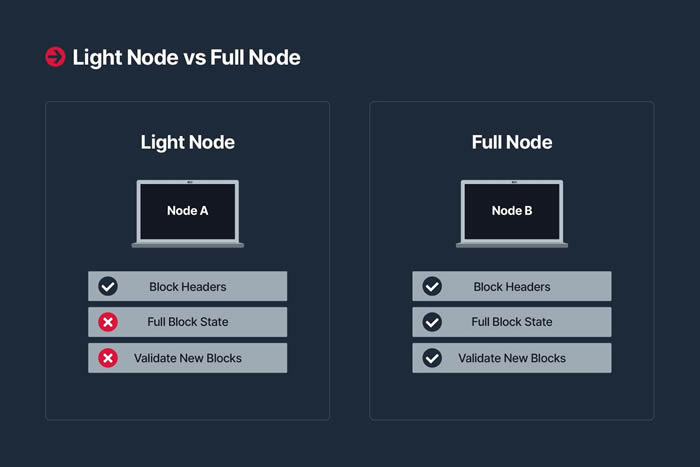Select the Light Node Validate New Blocks row

188,358
